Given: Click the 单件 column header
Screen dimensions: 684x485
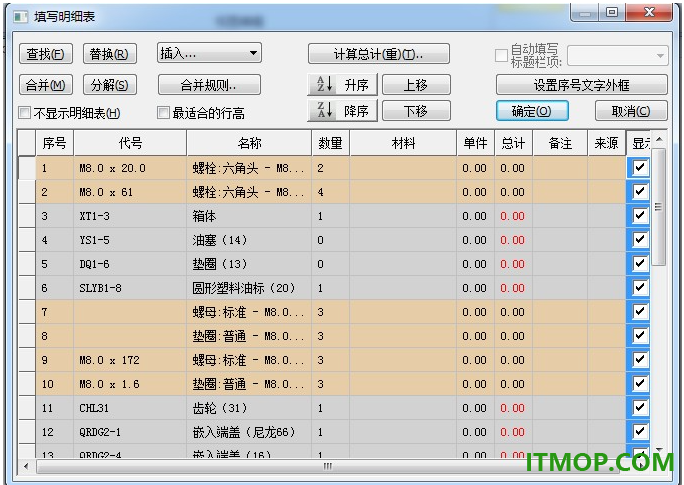Looking at the screenshot, I should [x=475, y=143].
